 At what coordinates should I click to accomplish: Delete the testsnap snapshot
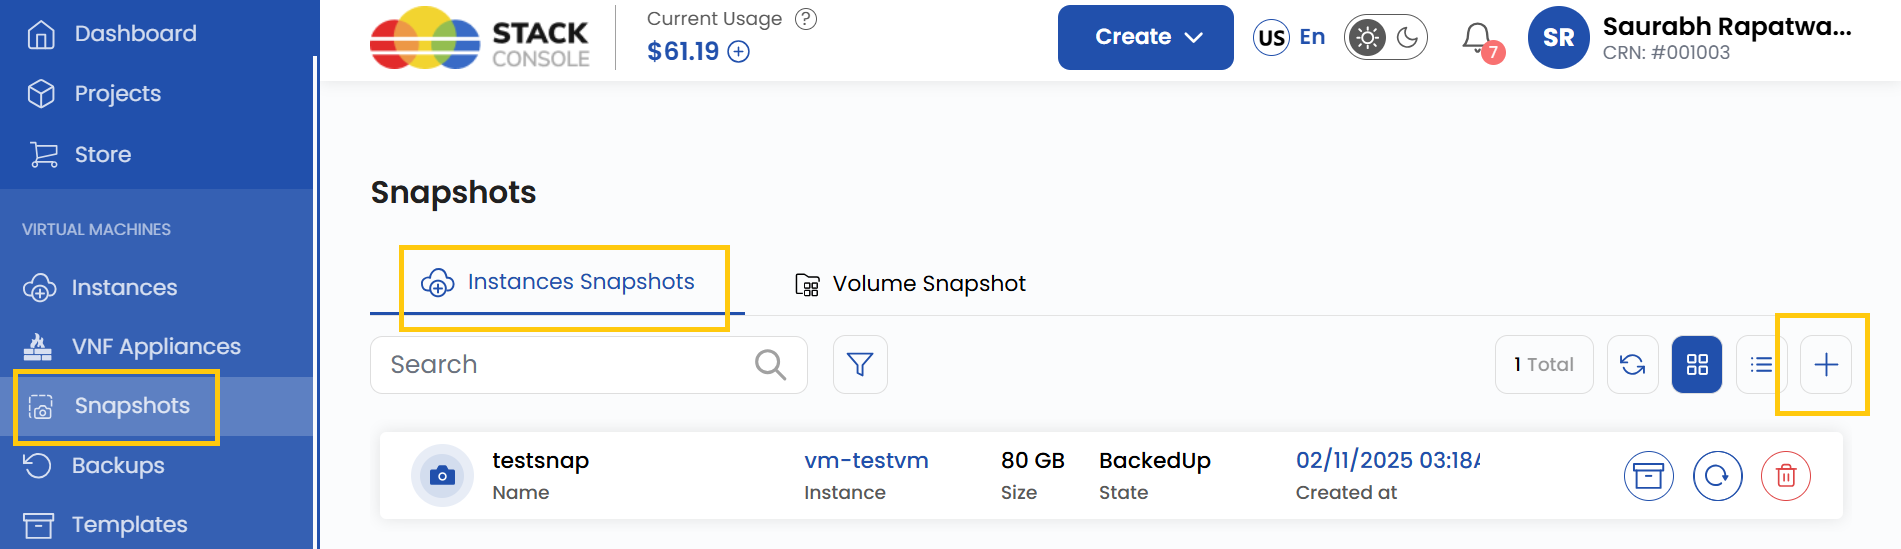pos(1785,476)
